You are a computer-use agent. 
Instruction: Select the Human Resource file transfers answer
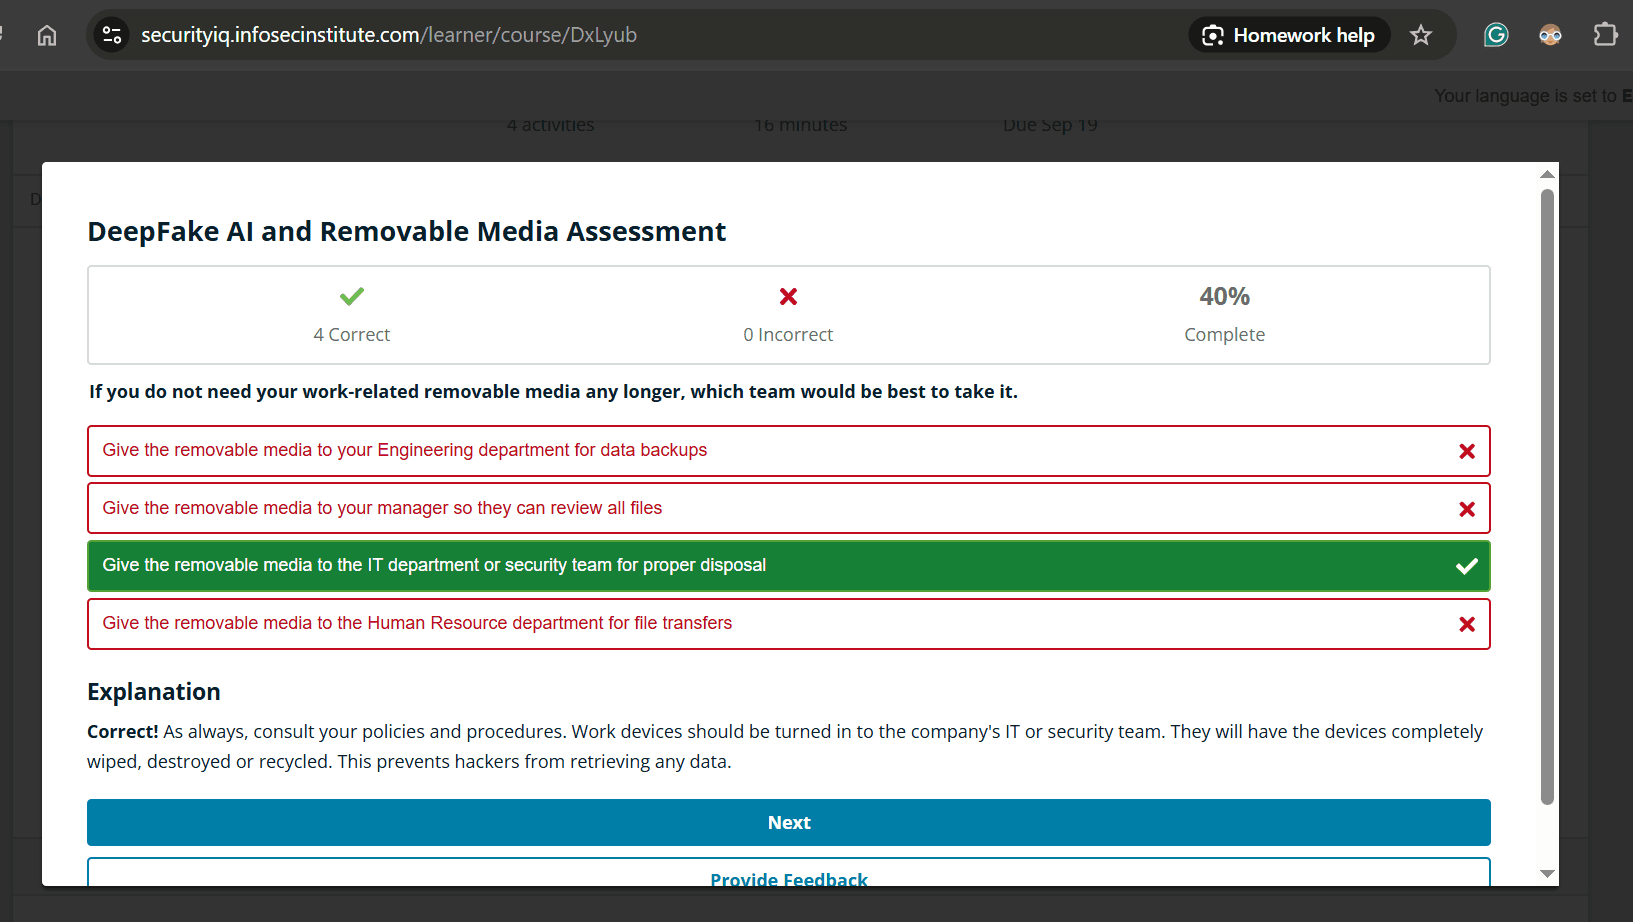click(417, 624)
